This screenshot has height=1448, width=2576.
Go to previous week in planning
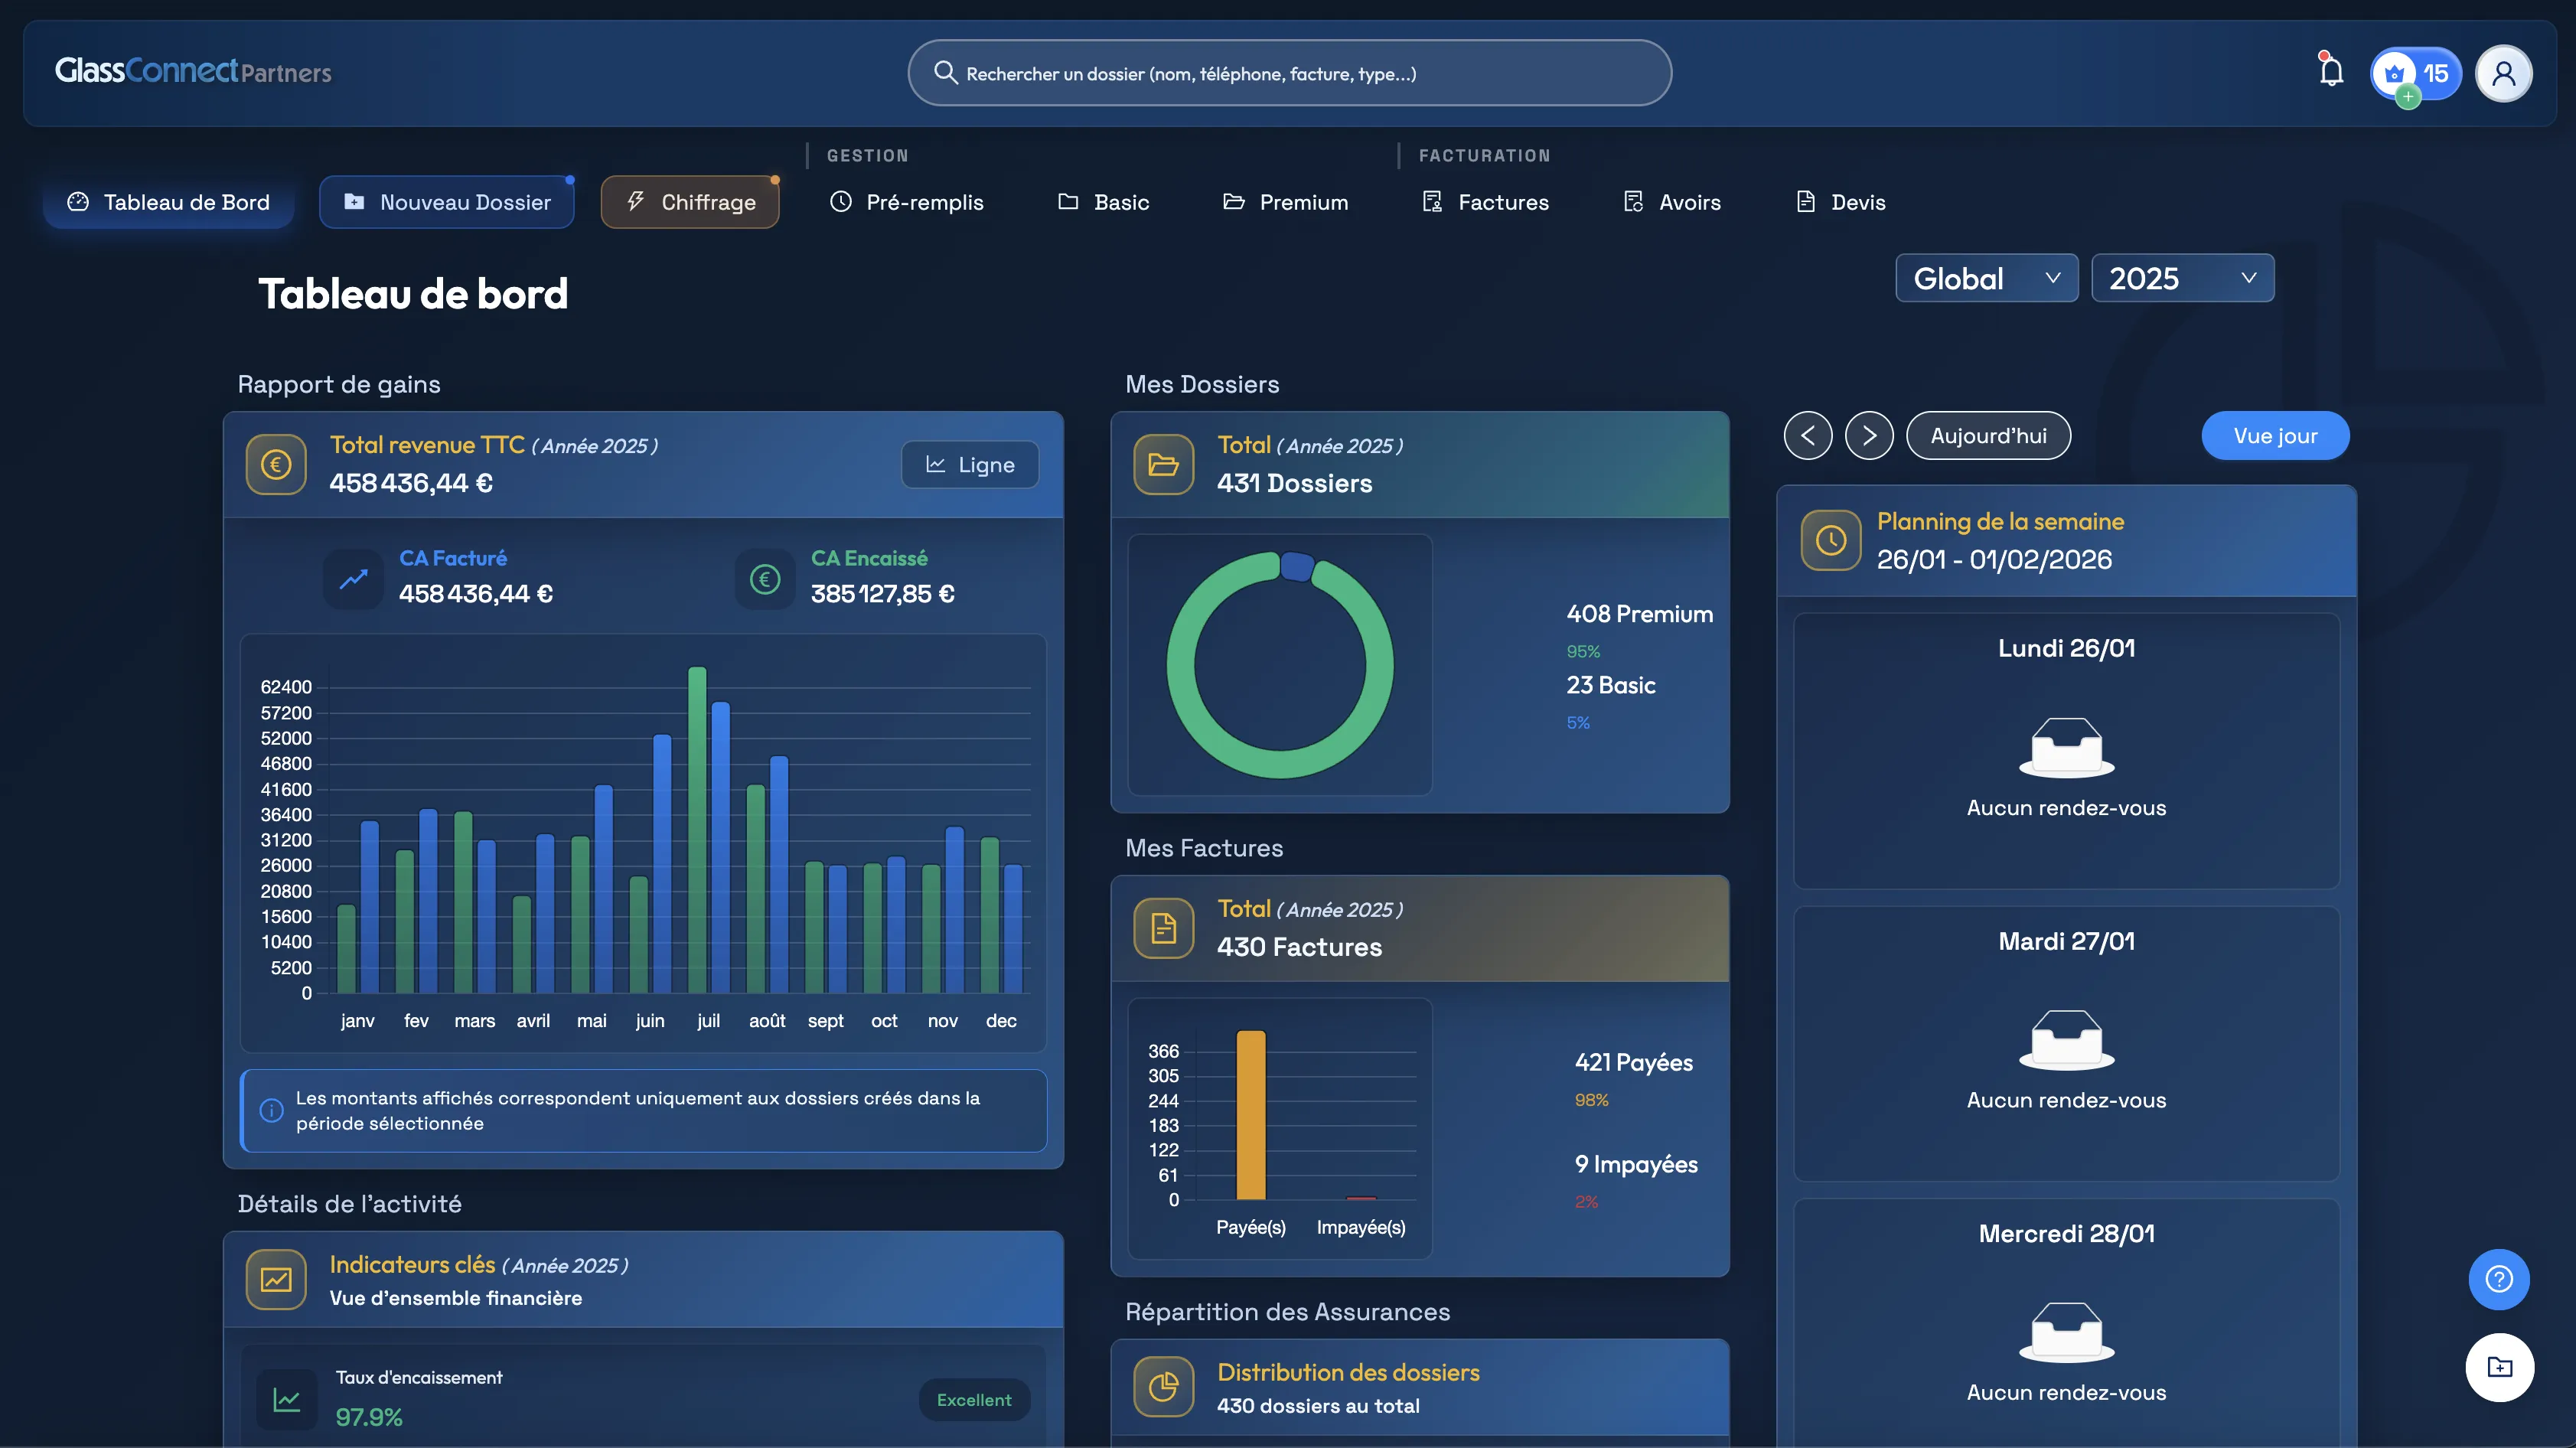click(x=1808, y=436)
